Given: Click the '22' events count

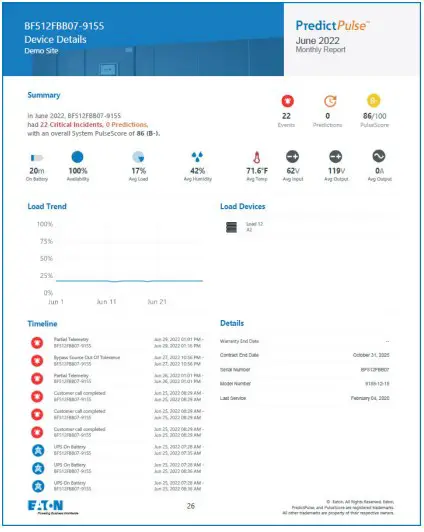Looking at the screenshot, I should (286, 116).
